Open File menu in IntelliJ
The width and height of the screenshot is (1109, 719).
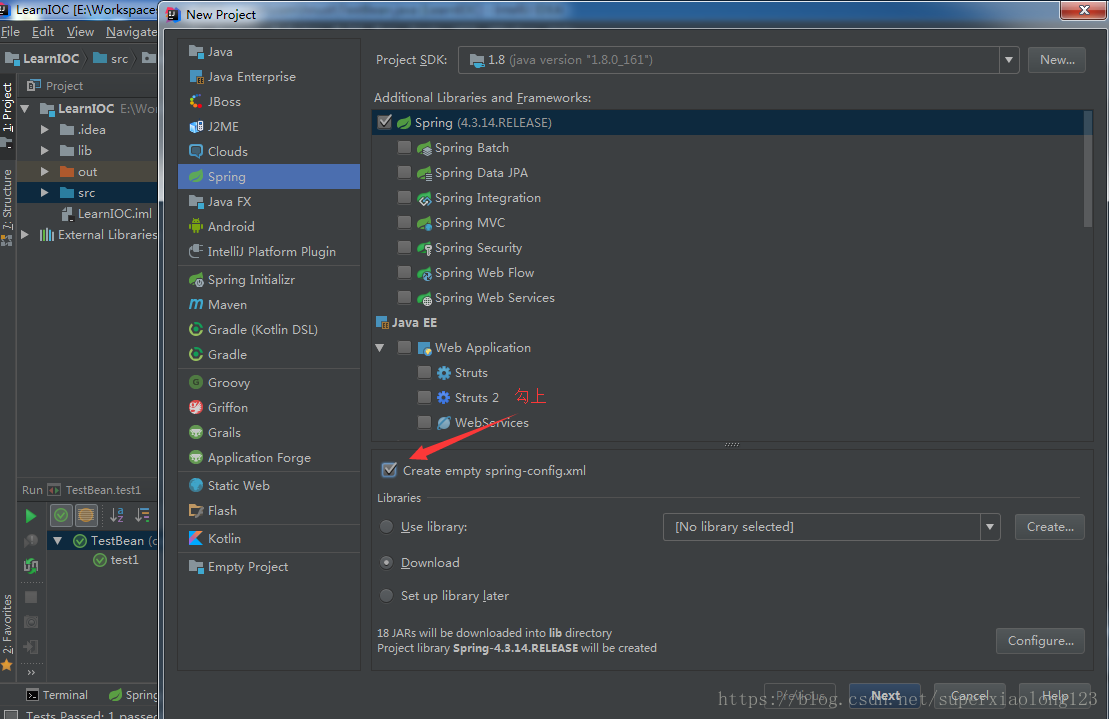point(11,32)
